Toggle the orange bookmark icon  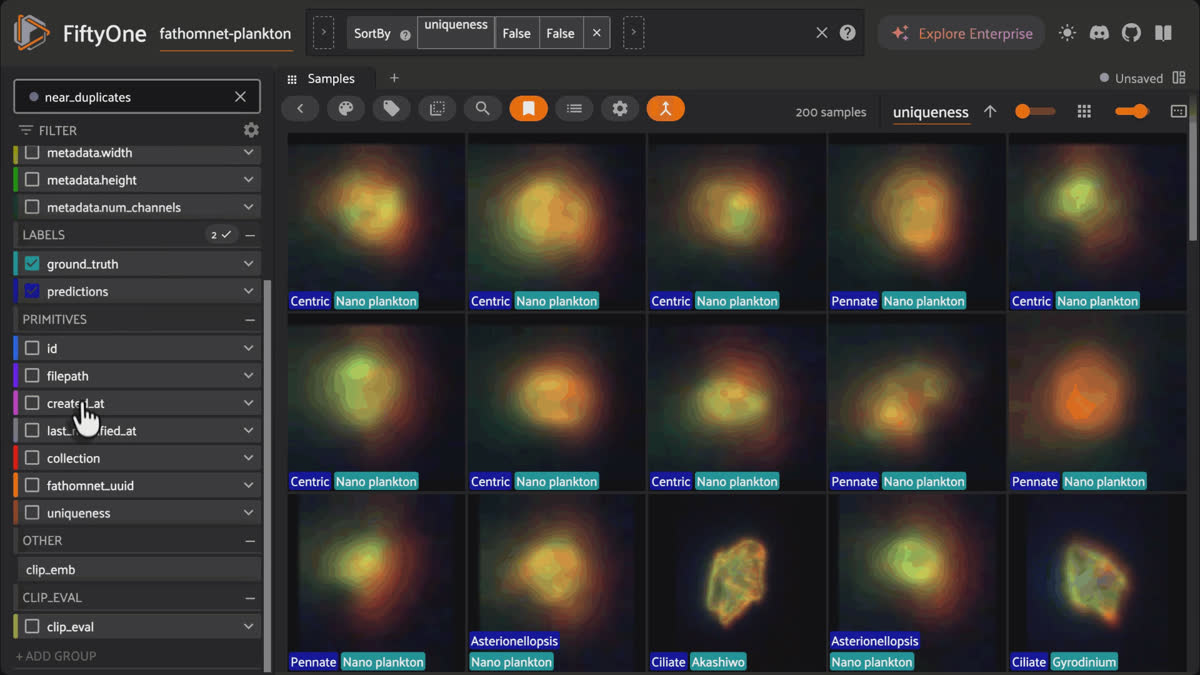529,109
